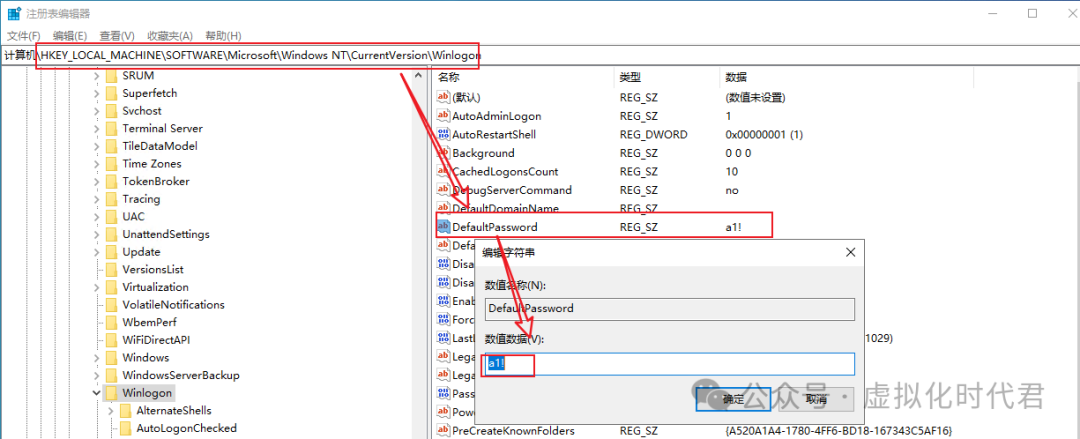This screenshot has height=439, width=1080.
Task: Select the UnattendSettings folder icon
Action: 112,234
